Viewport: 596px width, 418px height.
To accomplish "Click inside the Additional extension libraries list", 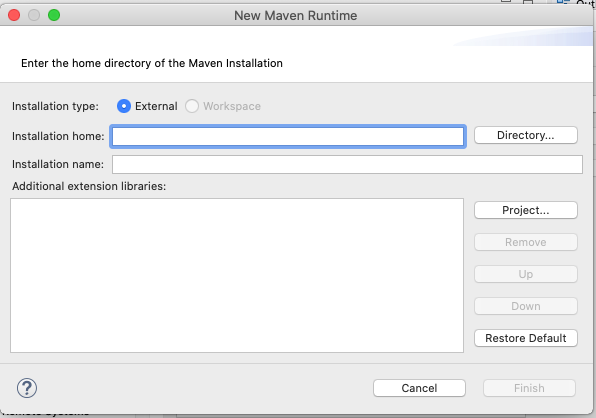I will click(x=237, y=275).
